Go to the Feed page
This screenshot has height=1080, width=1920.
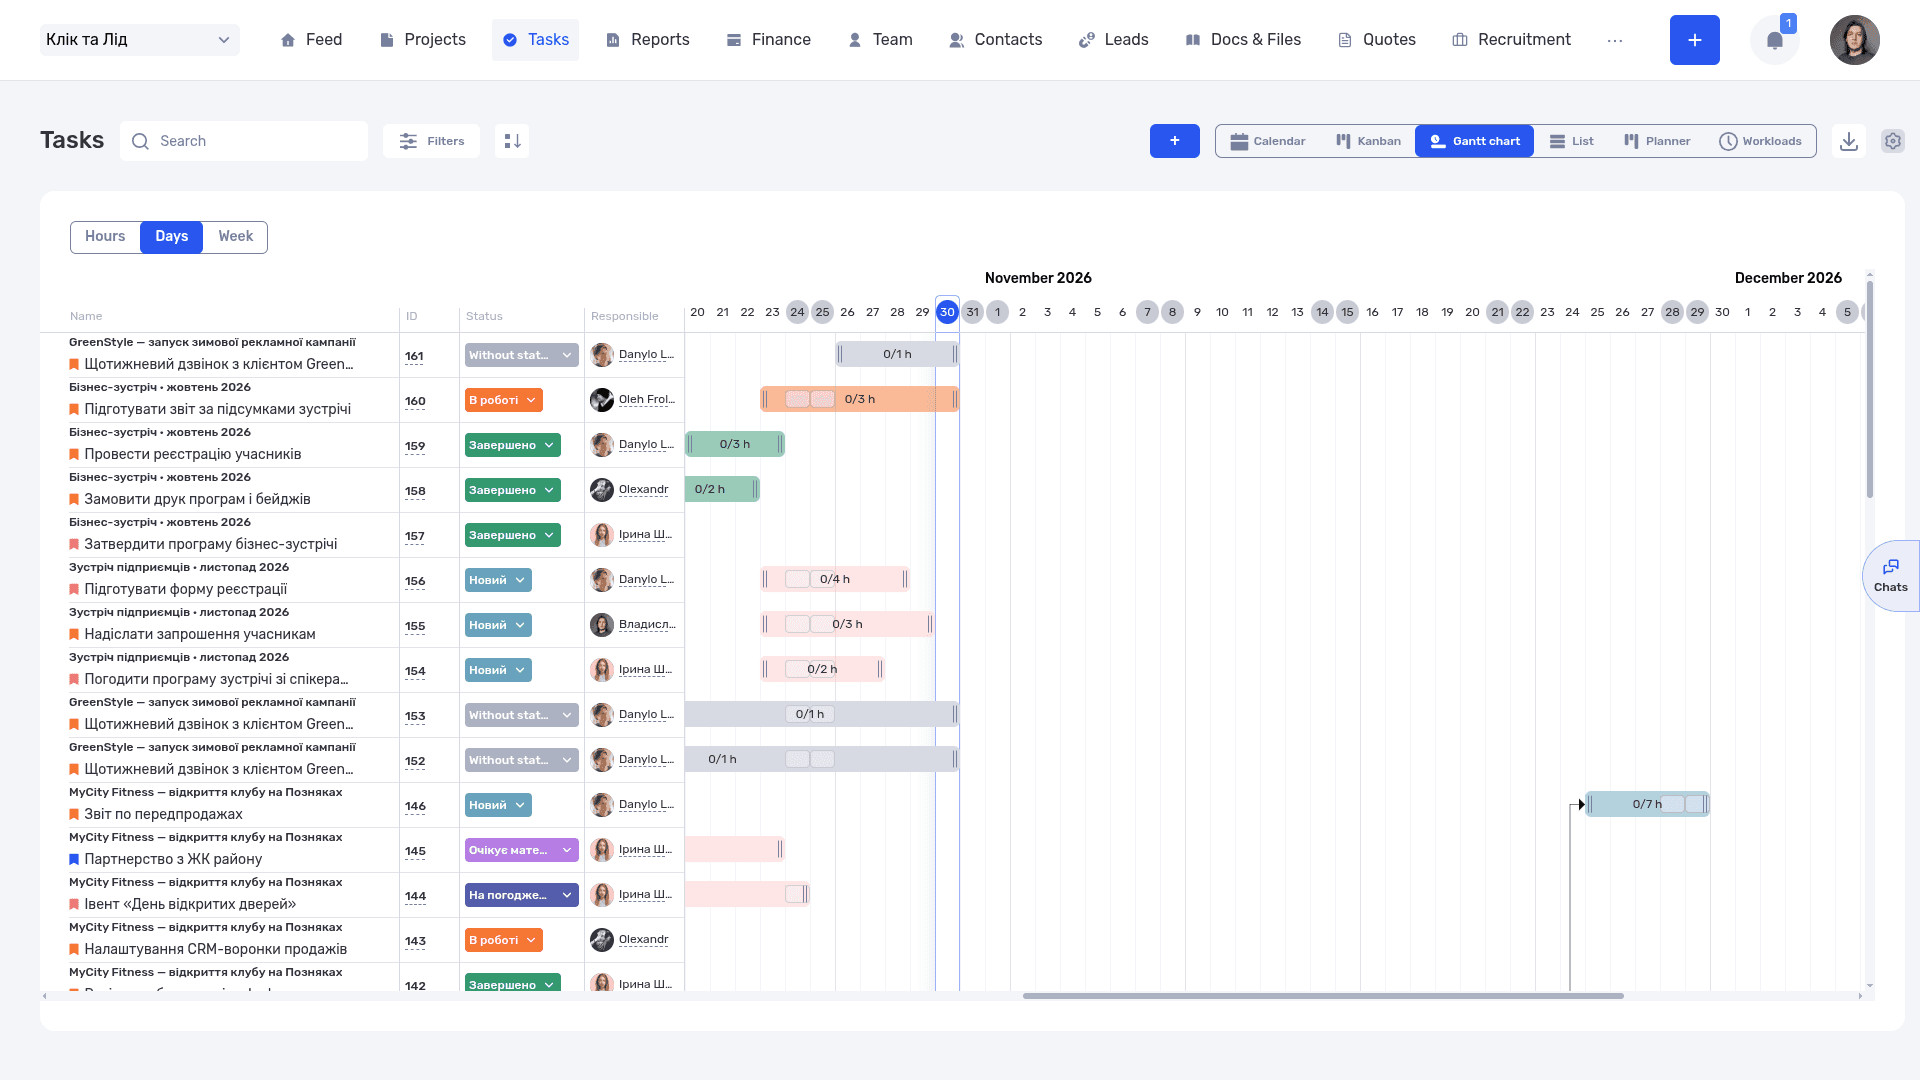tap(311, 40)
